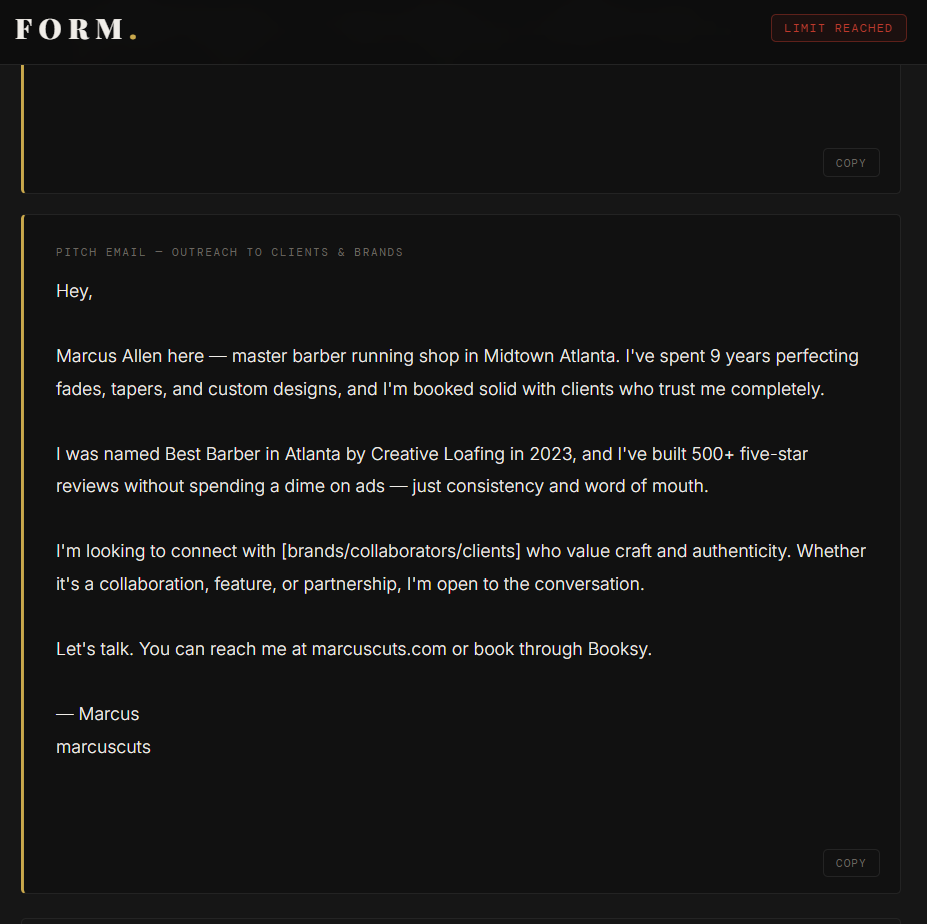This screenshot has height=924, width=927.
Task: Click the signature line — Marcus
Action: click(x=97, y=713)
